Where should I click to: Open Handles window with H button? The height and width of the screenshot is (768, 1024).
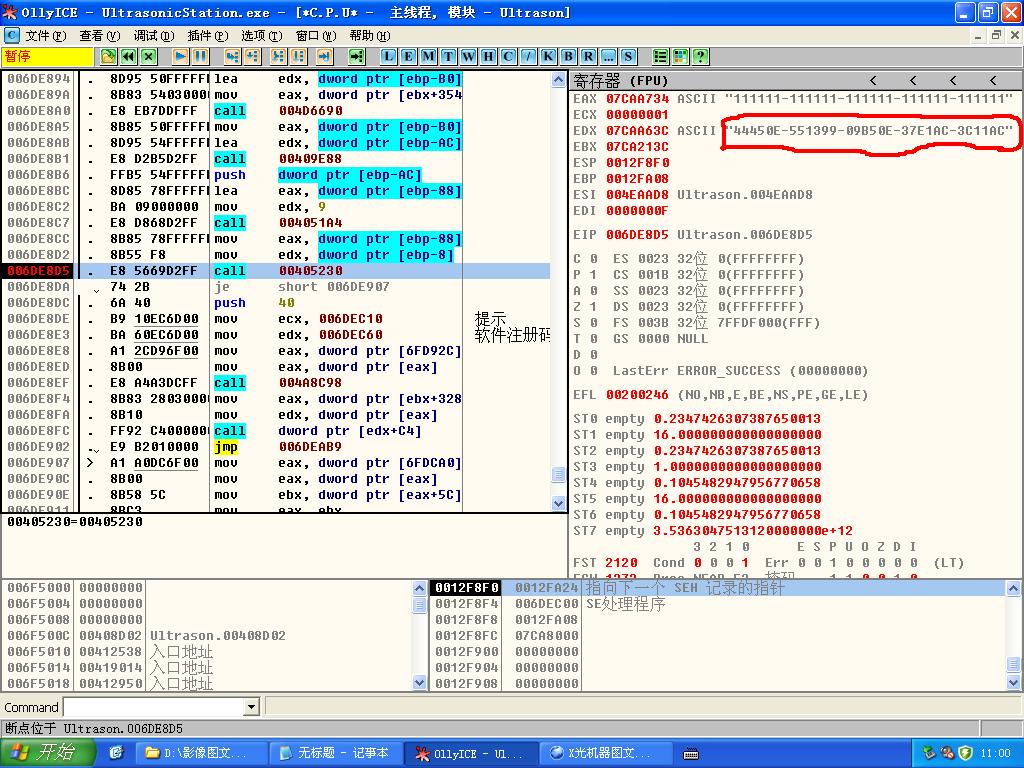(488, 57)
